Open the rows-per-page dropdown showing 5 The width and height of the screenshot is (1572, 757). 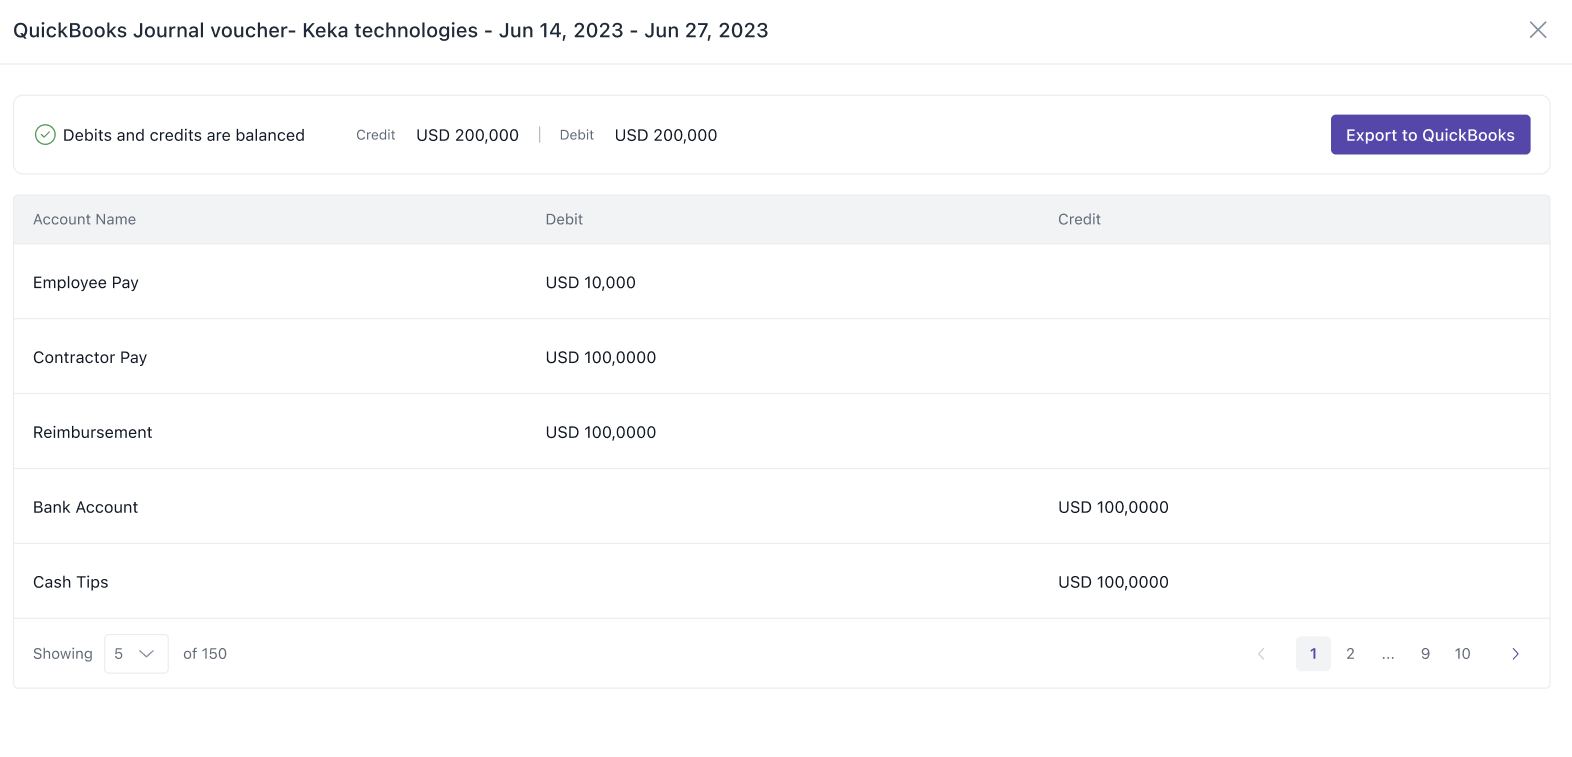coord(136,654)
